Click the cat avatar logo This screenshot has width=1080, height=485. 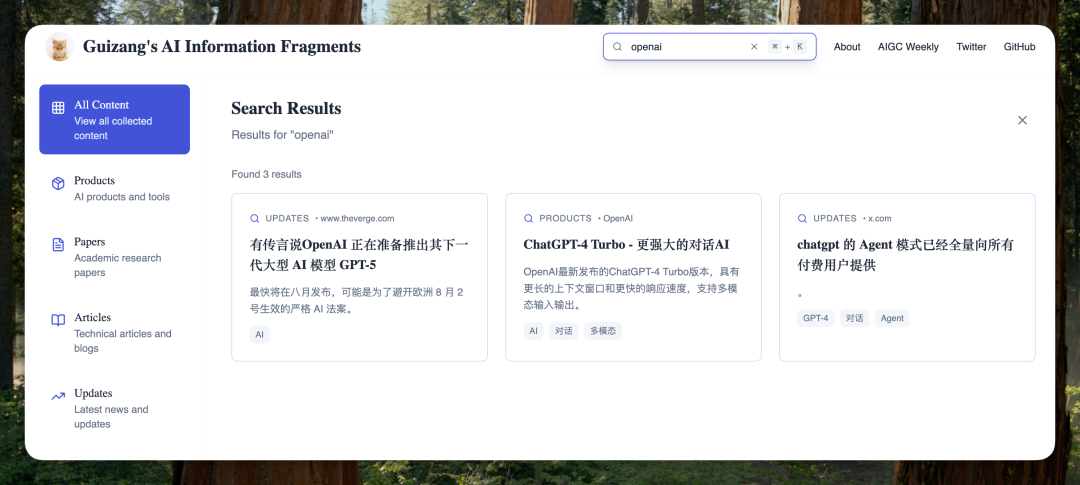pyautogui.click(x=59, y=47)
